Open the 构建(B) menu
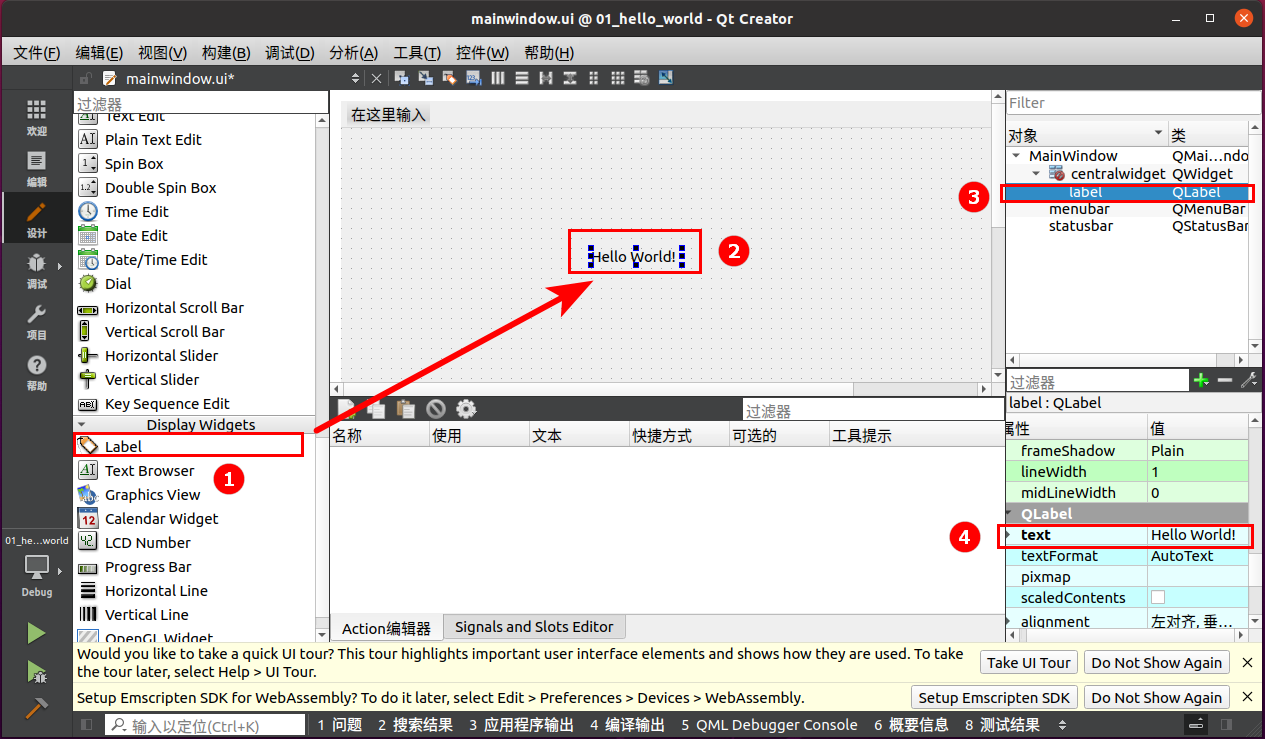 pyautogui.click(x=226, y=53)
